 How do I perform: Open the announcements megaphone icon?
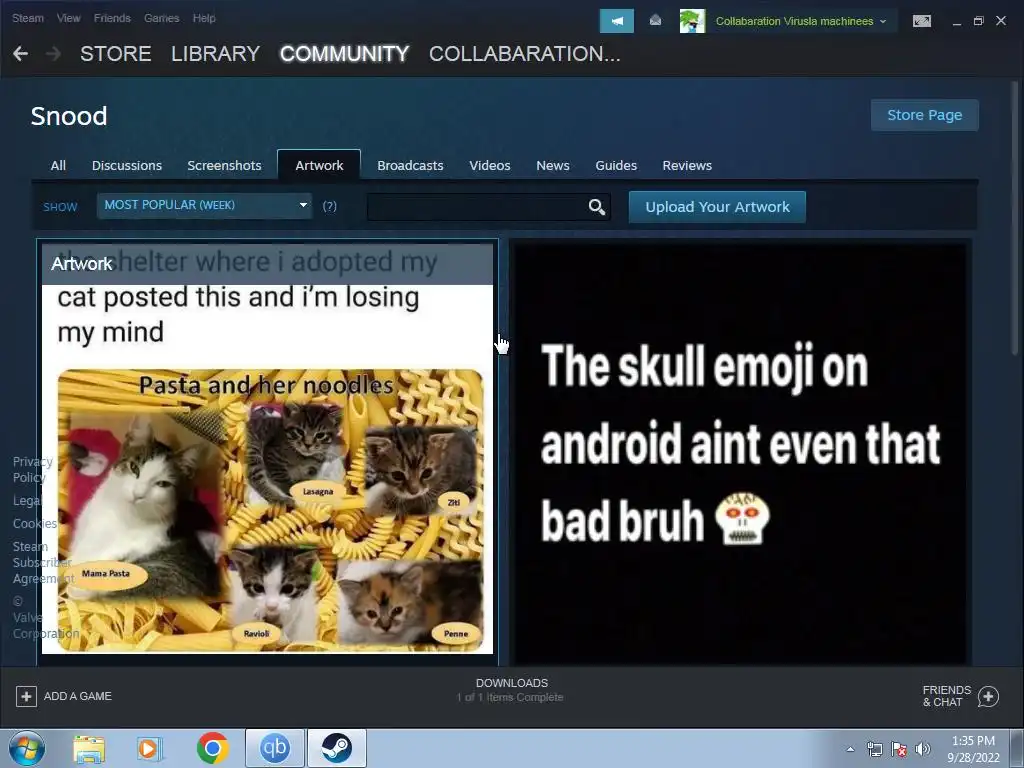click(616, 21)
